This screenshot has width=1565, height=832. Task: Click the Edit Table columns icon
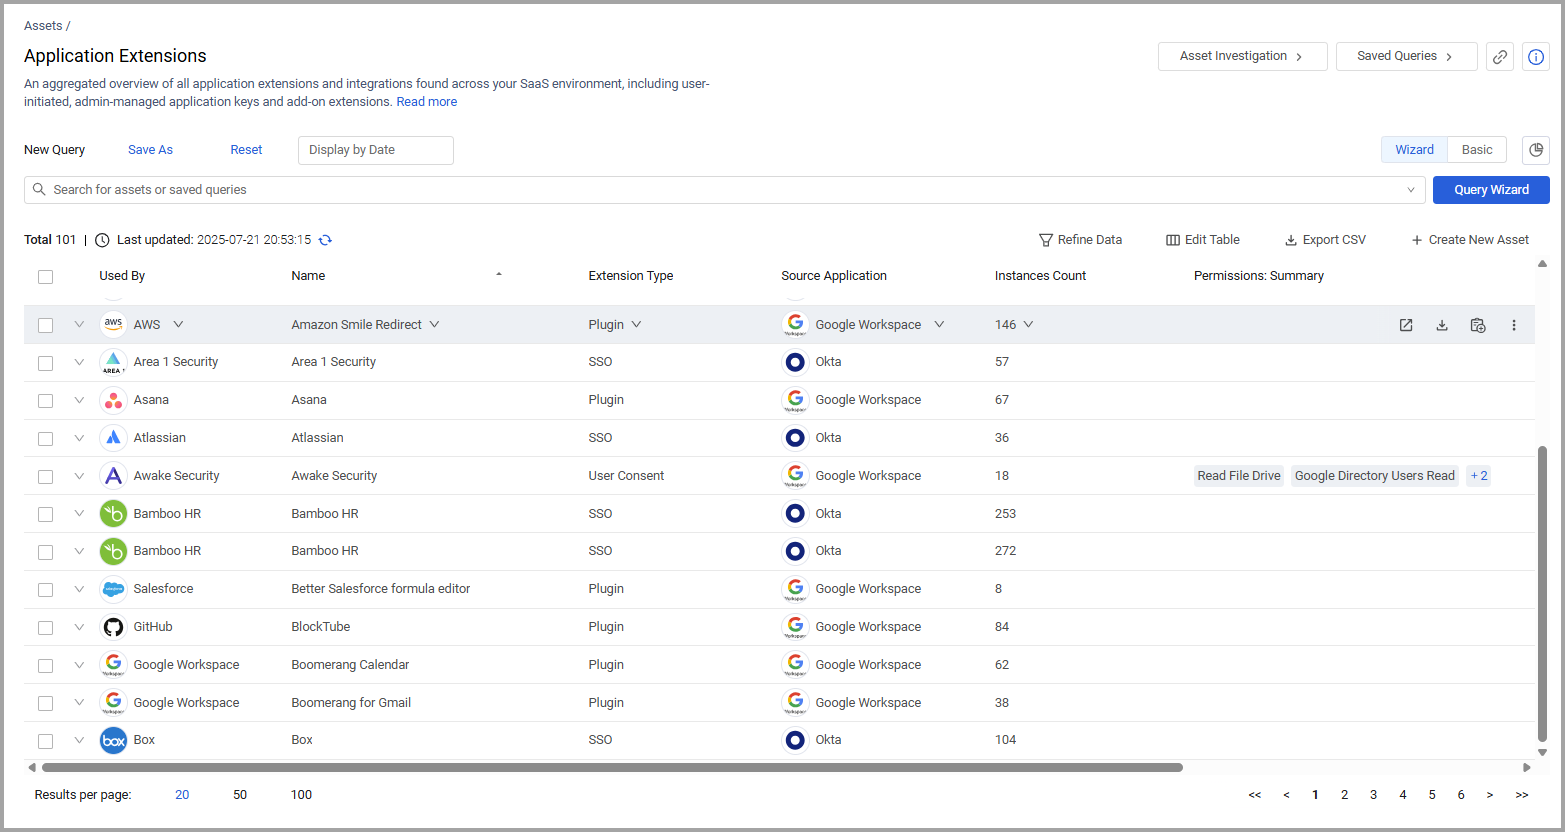click(x=1173, y=240)
